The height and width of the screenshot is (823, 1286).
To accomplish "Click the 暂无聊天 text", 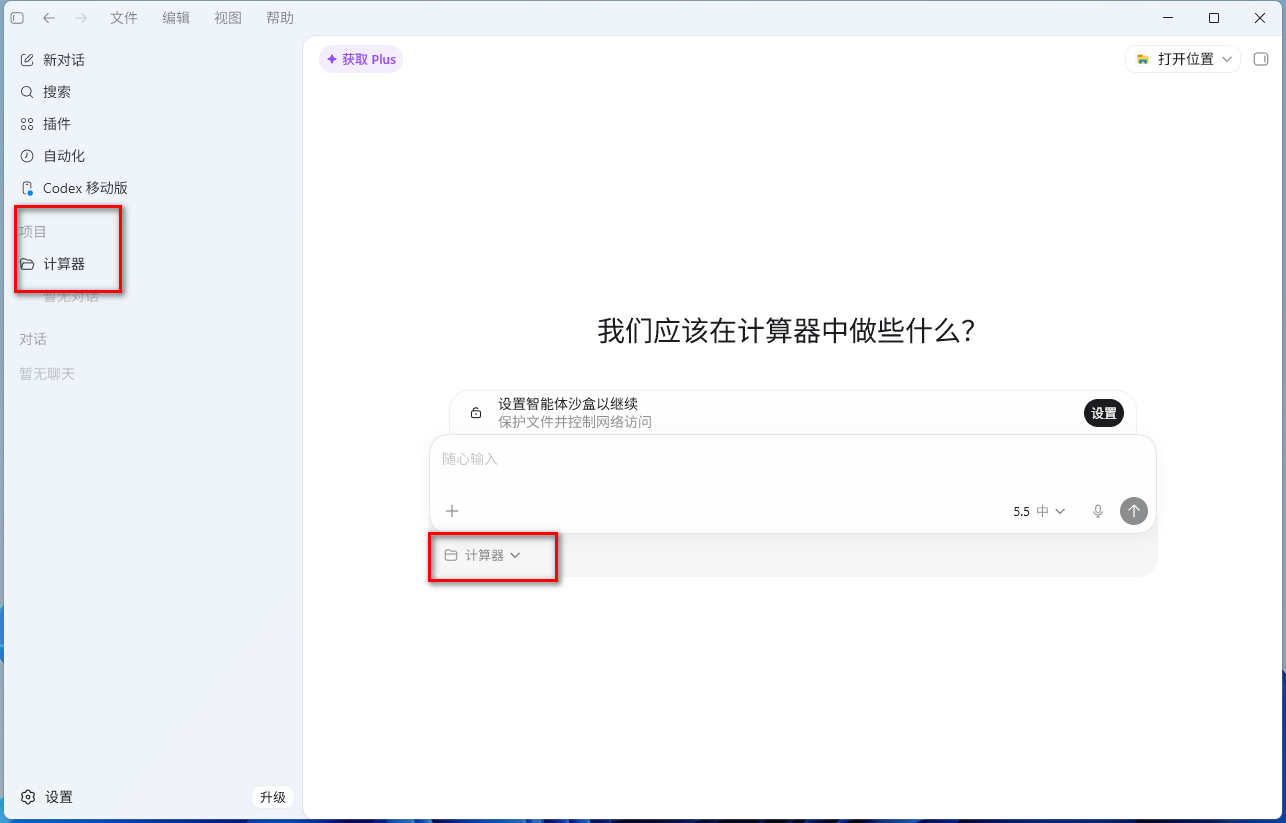I will [x=47, y=374].
